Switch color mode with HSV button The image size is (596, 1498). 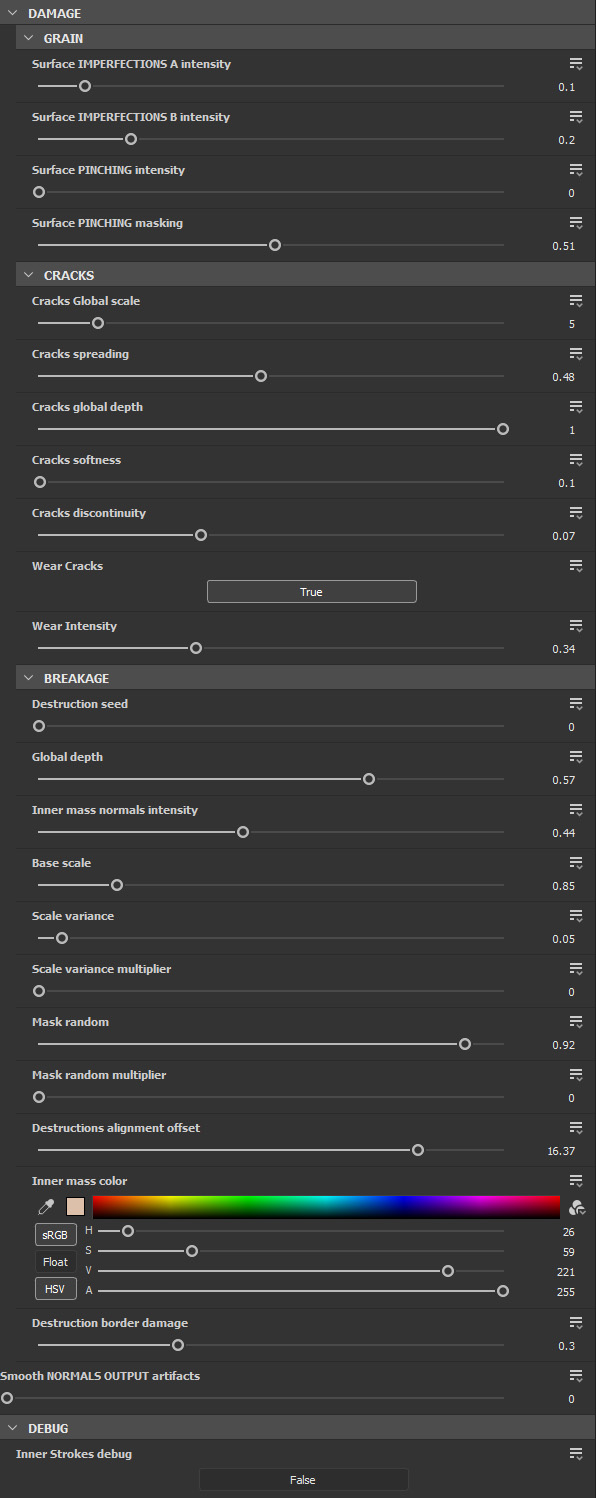point(56,1289)
